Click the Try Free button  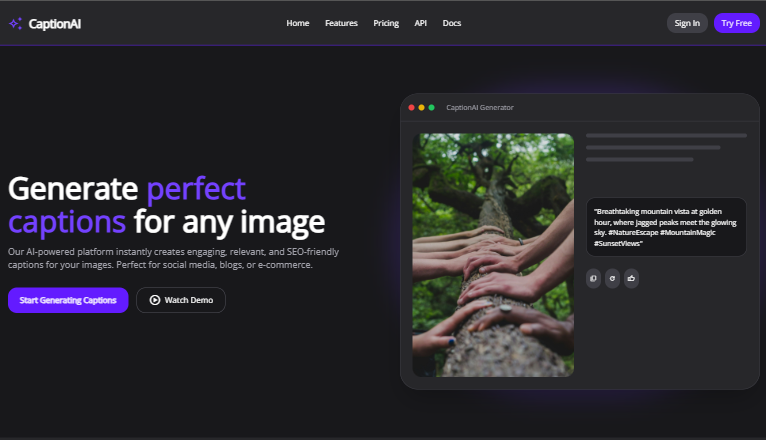click(x=737, y=23)
